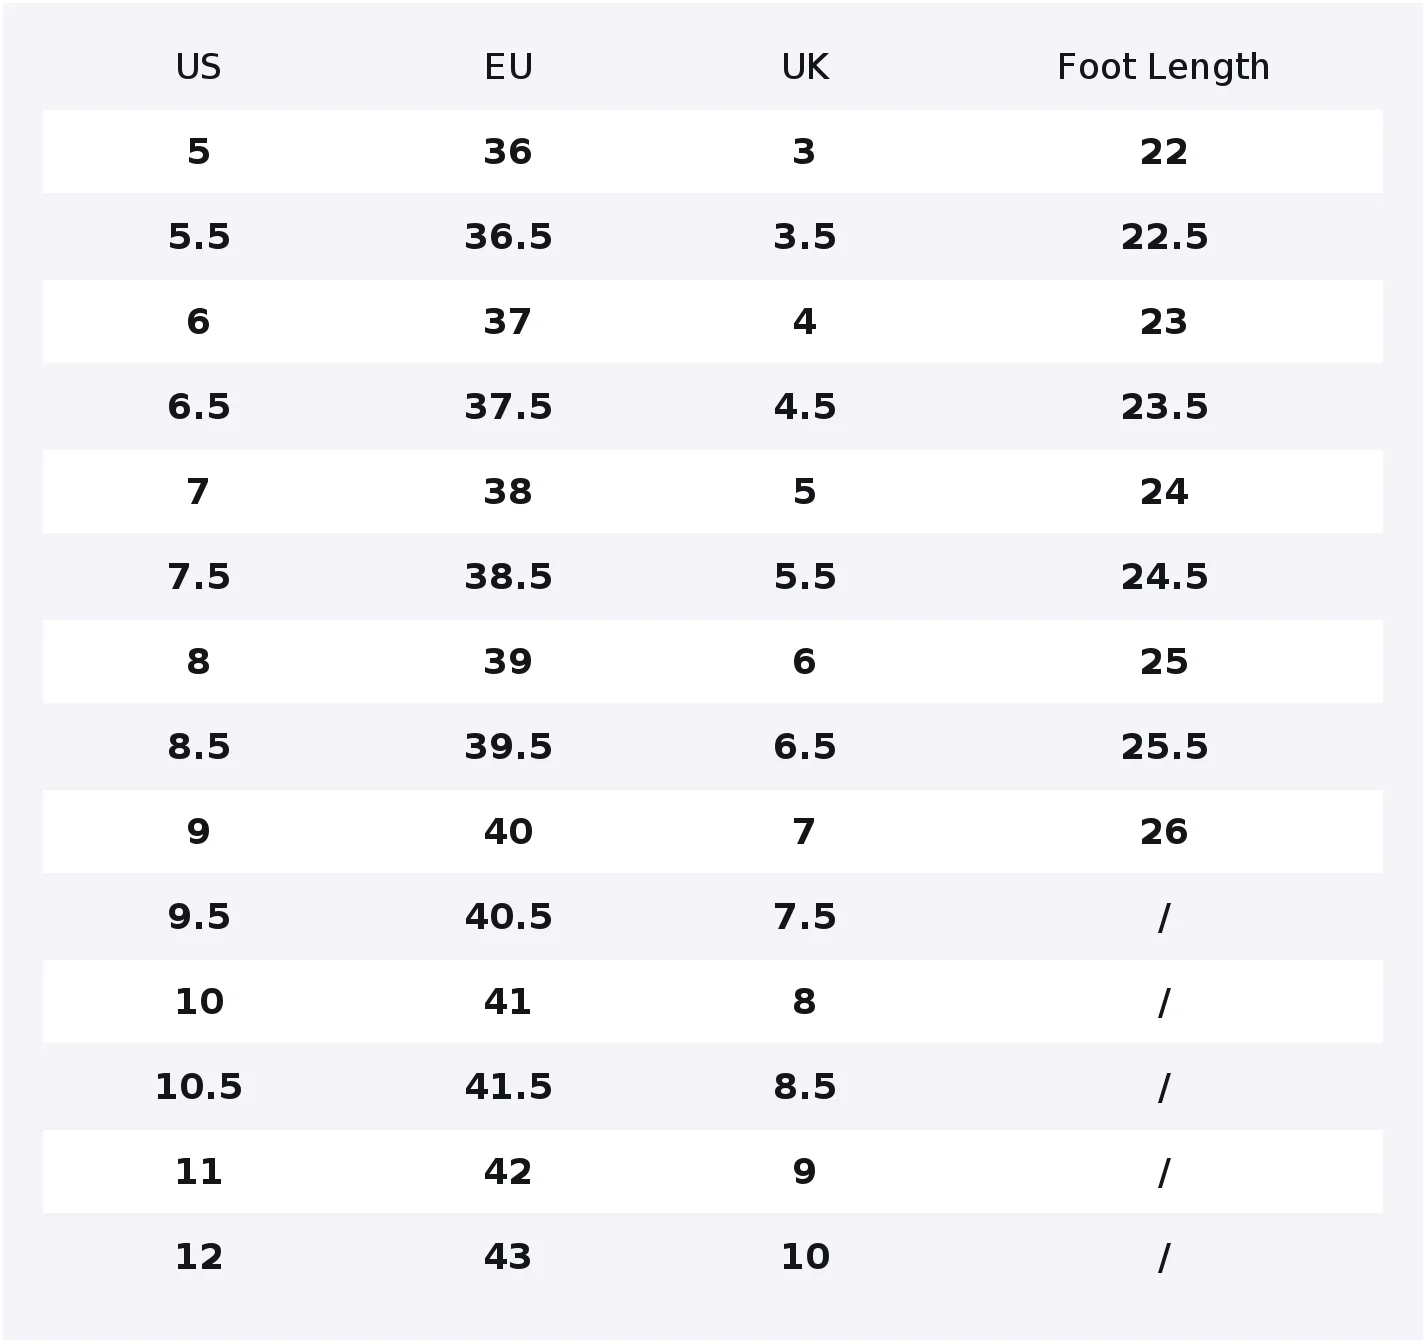Pick UK size 10 cell
Viewport: 1426px width, 1343px height.
[805, 1257]
